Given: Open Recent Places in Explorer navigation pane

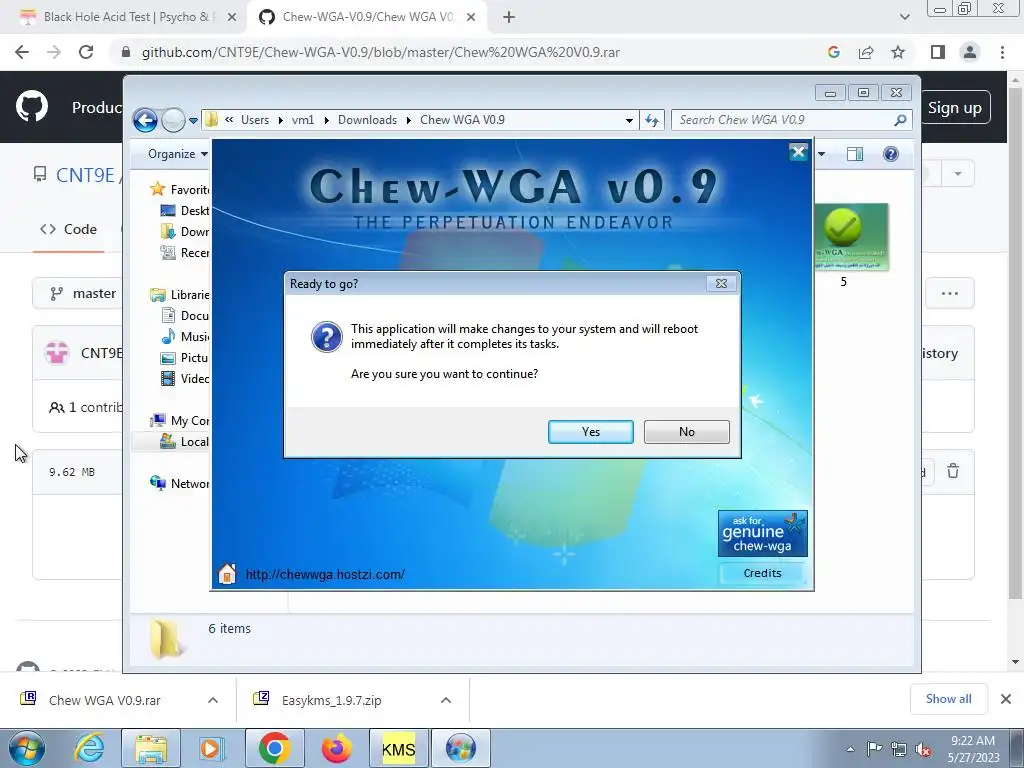Looking at the screenshot, I should coord(185,253).
